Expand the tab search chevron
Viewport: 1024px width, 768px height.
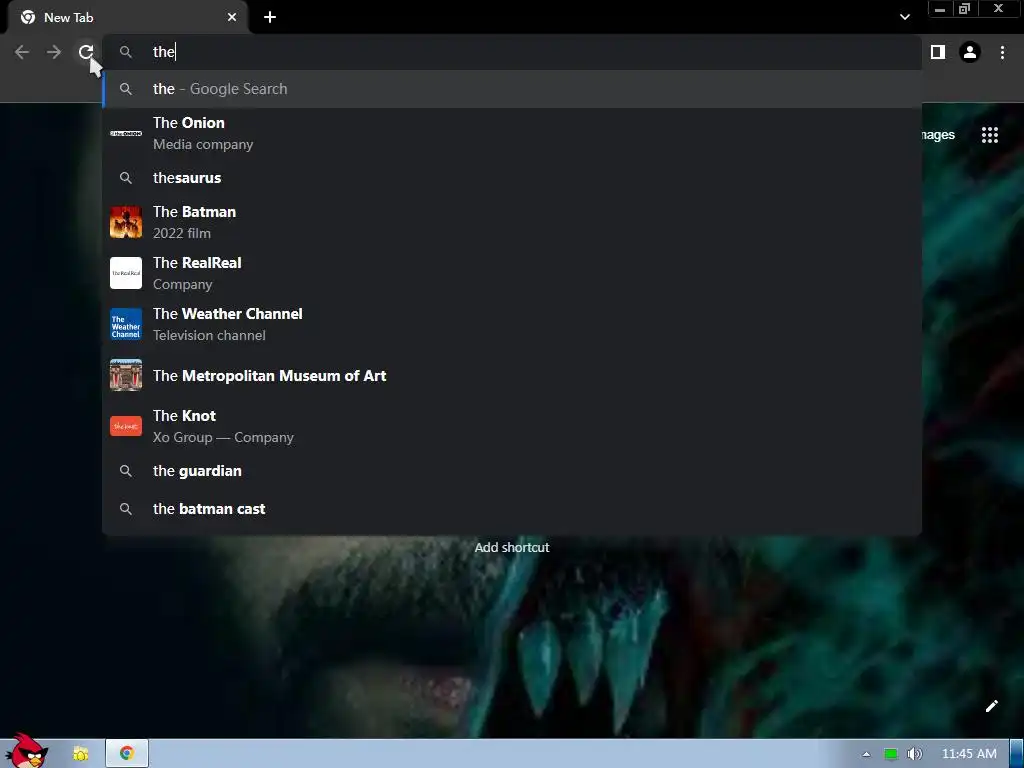click(904, 18)
